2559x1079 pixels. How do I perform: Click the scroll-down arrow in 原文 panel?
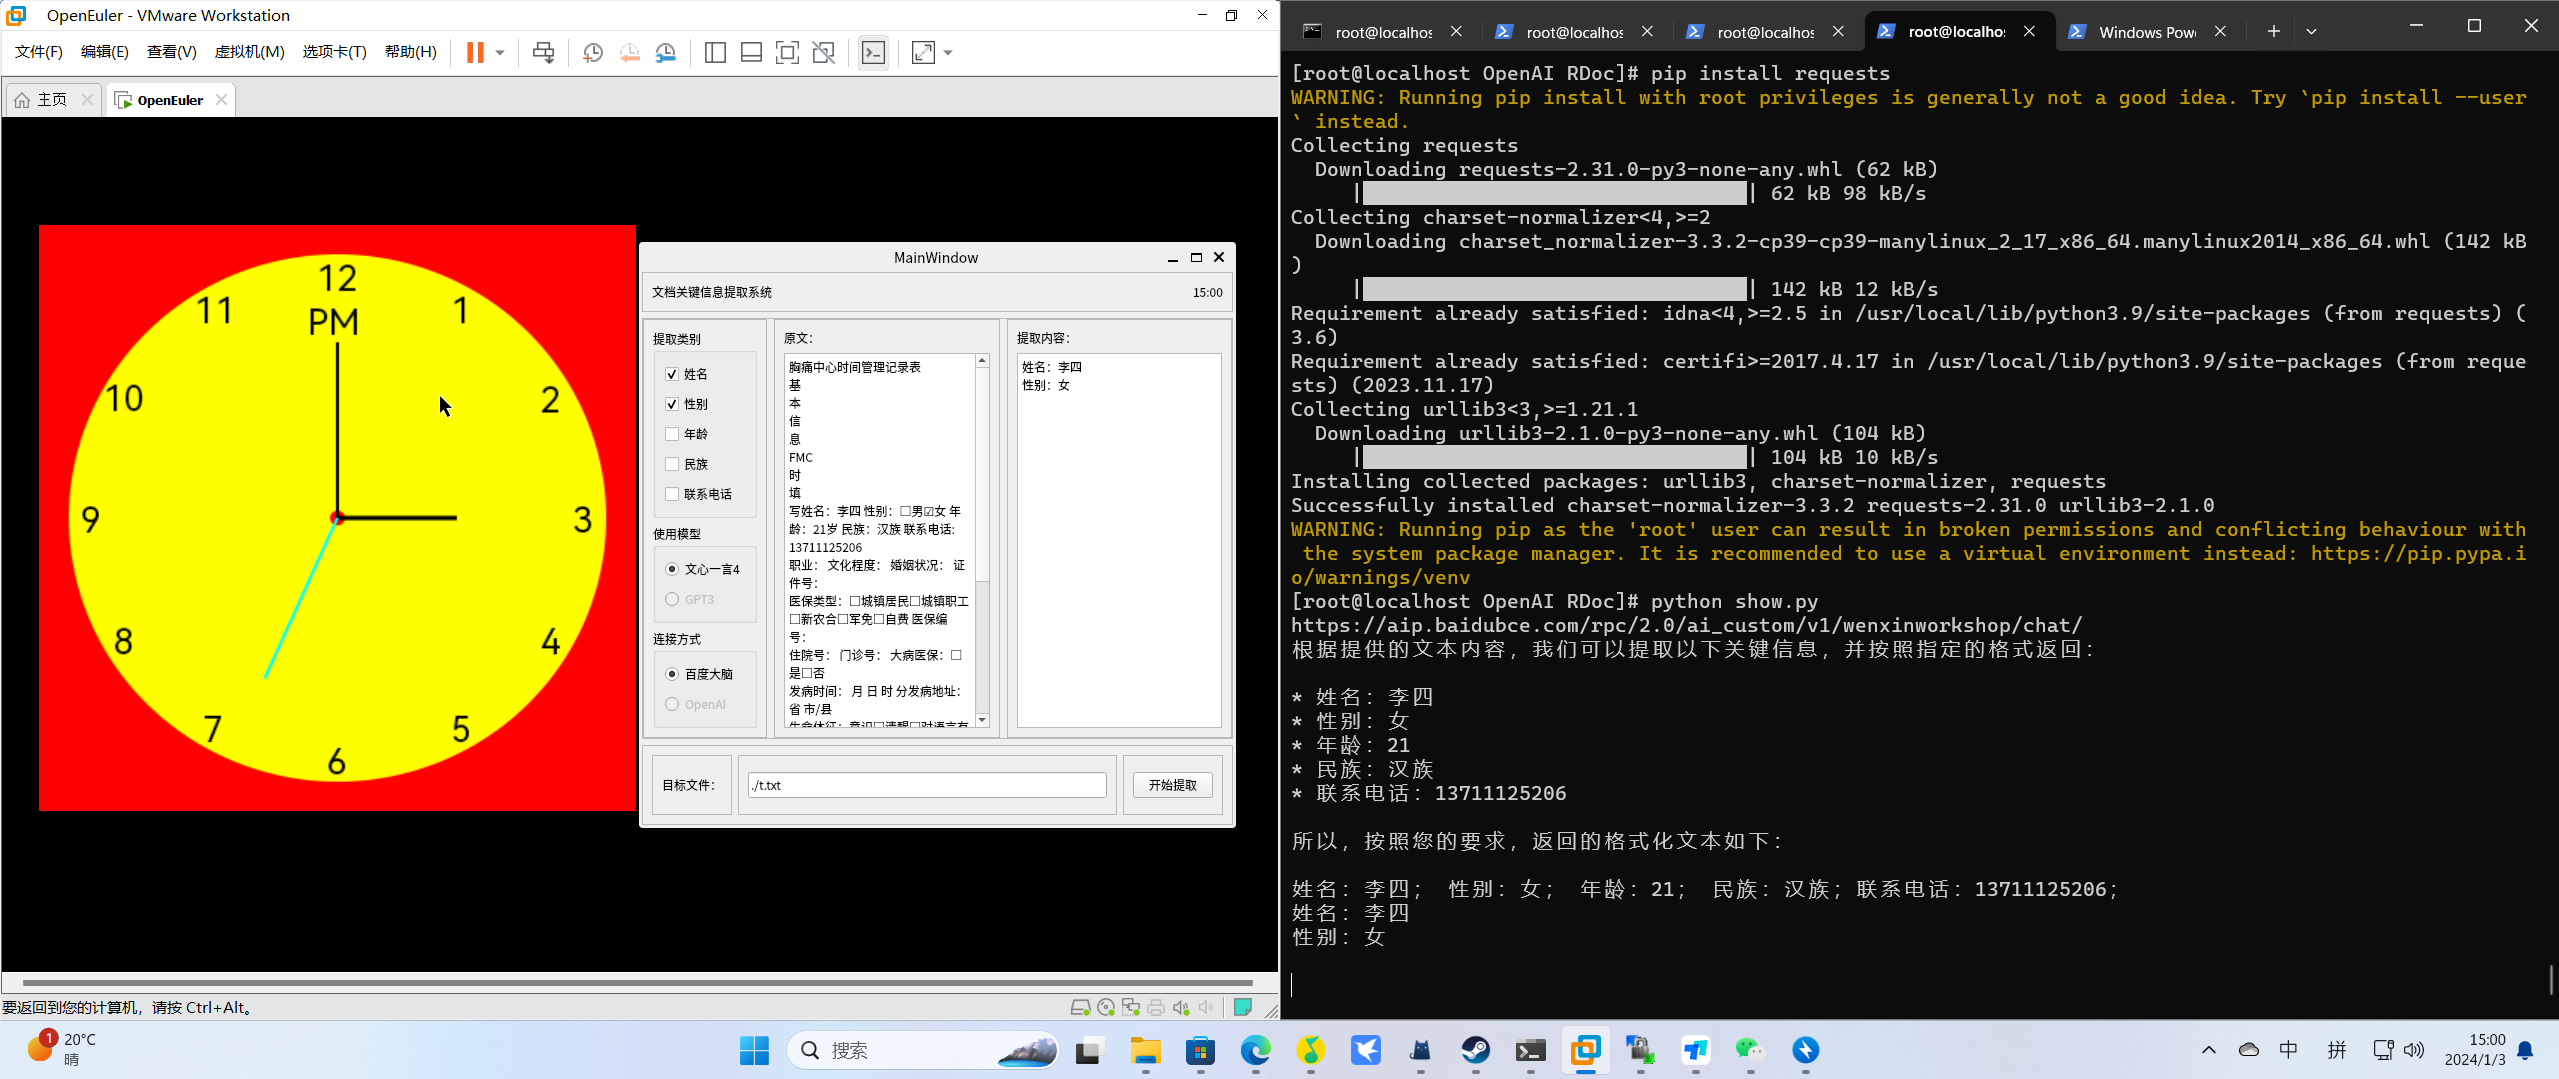click(982, 720)
